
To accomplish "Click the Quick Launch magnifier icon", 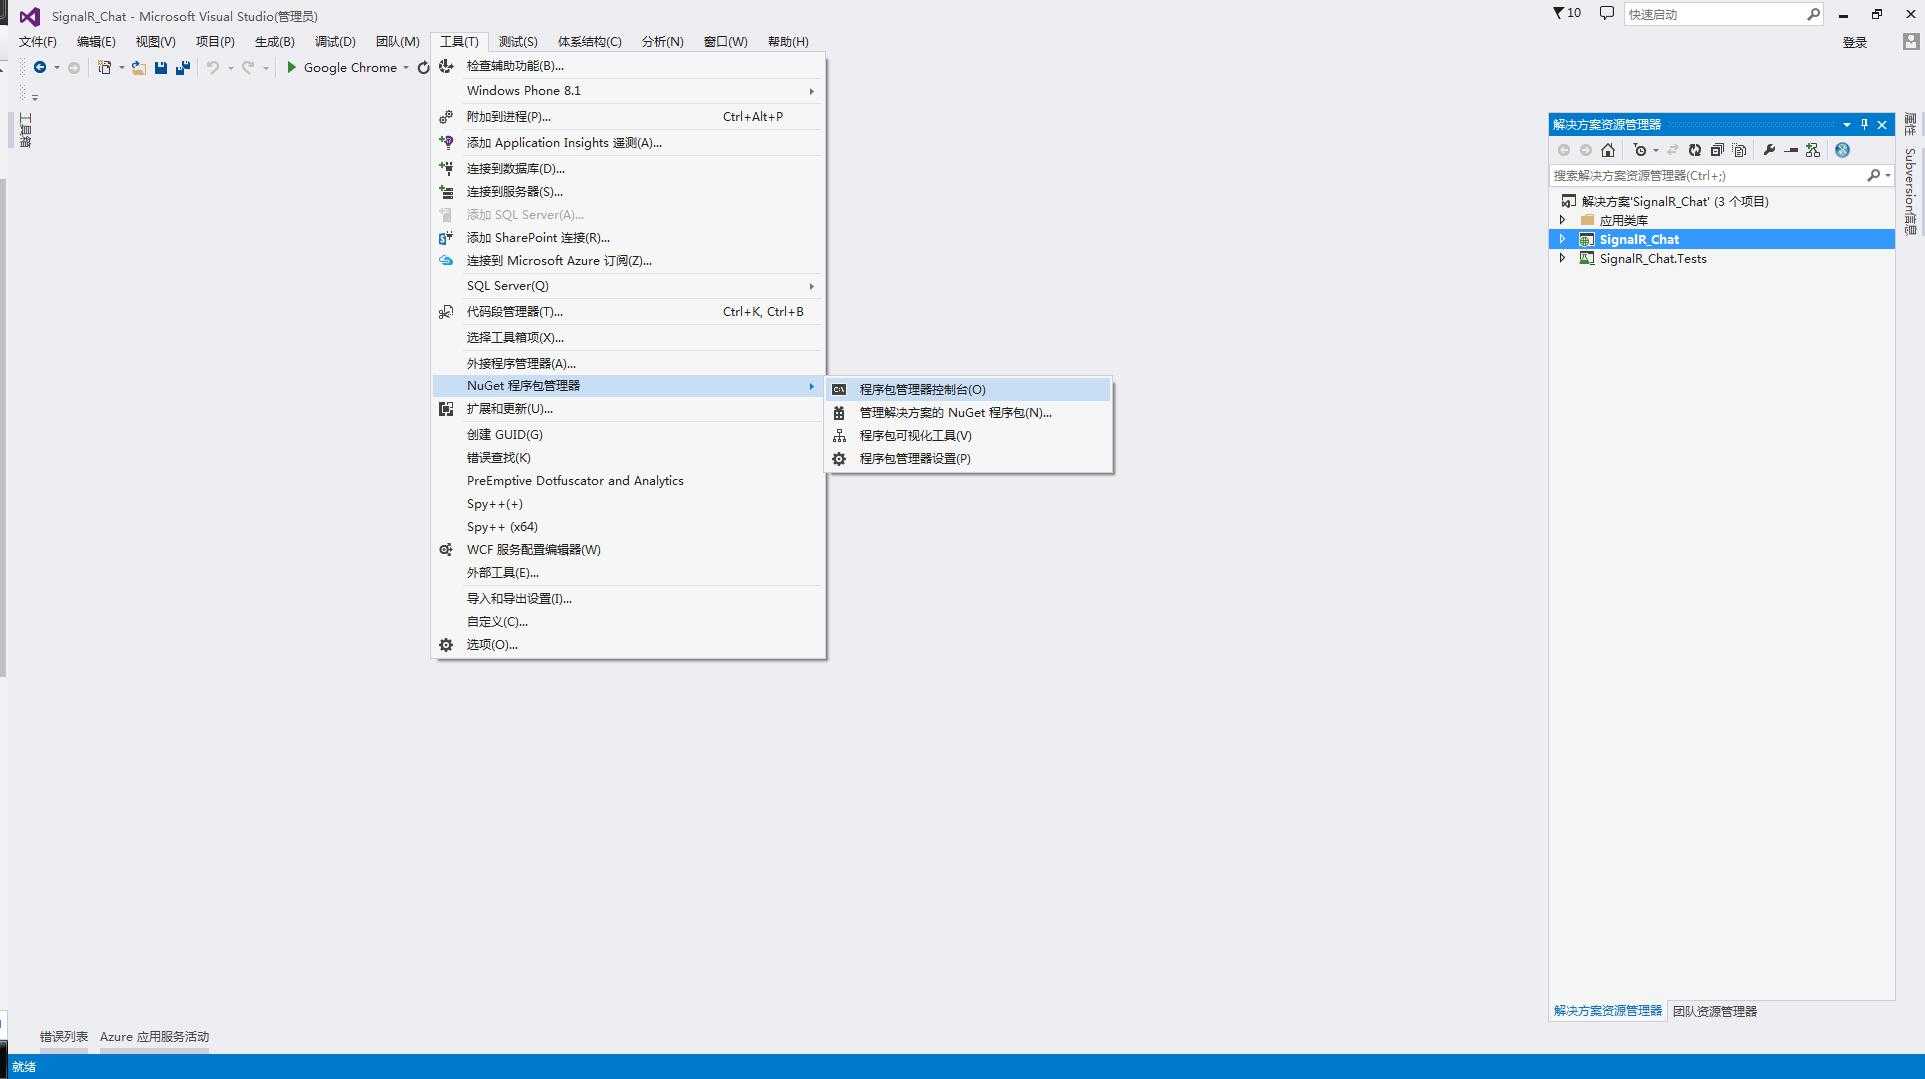I will pos(1813,14).
